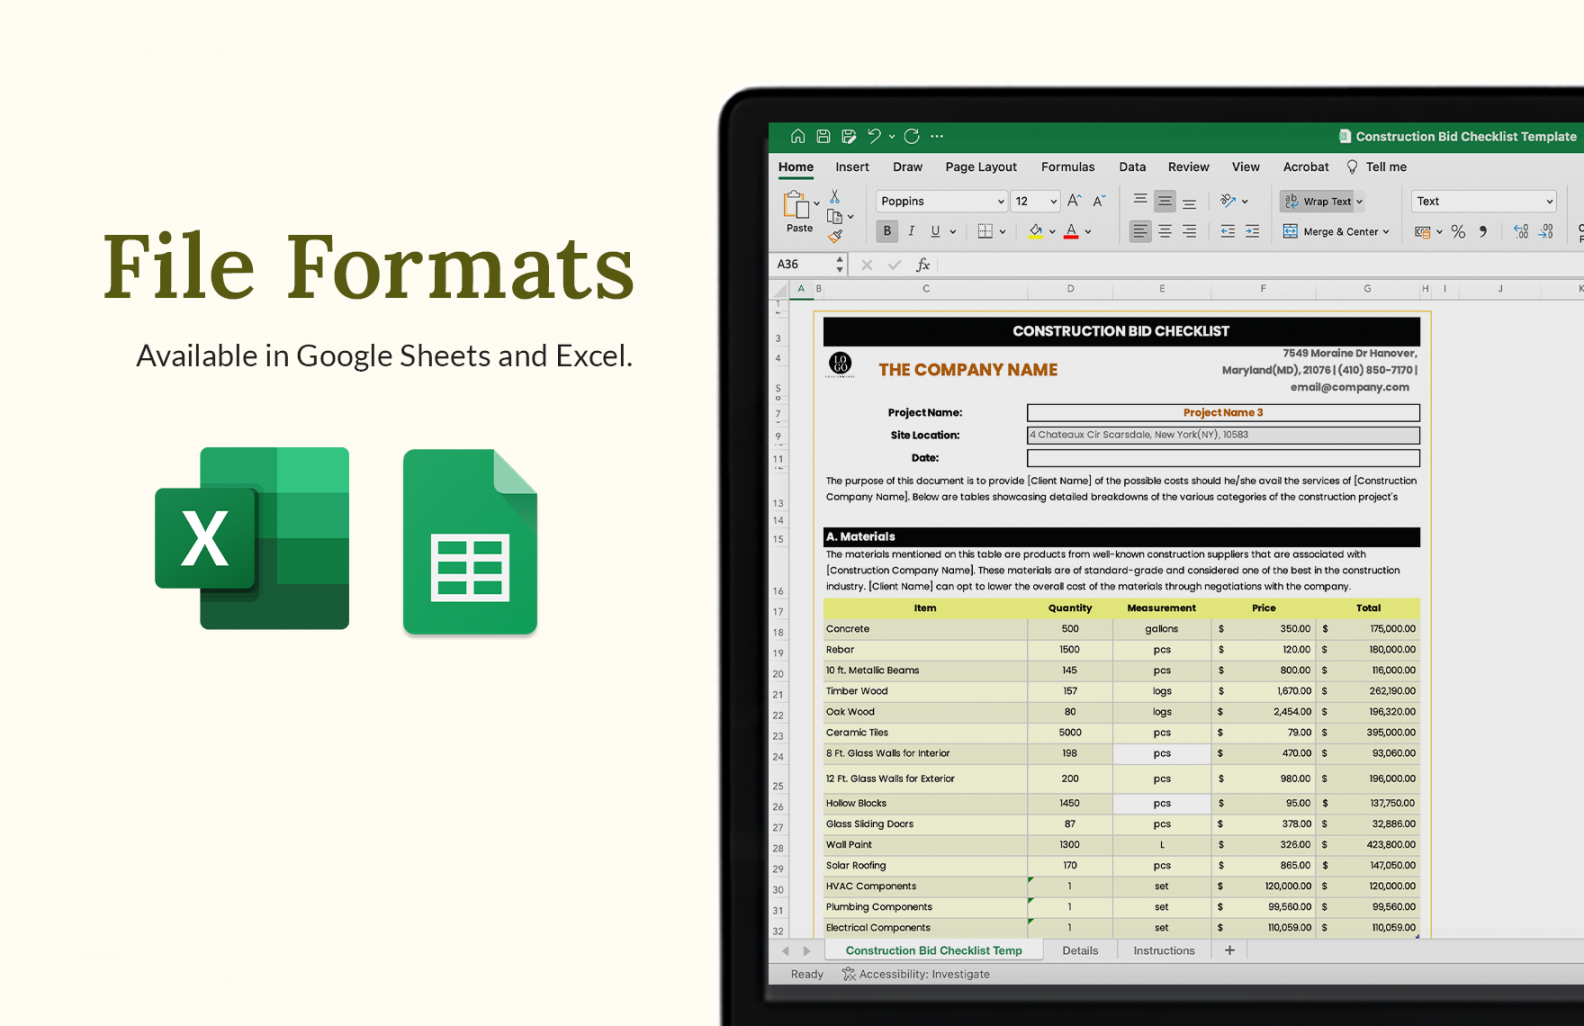Click the Increase Font Size icon

click(1074, 201)
